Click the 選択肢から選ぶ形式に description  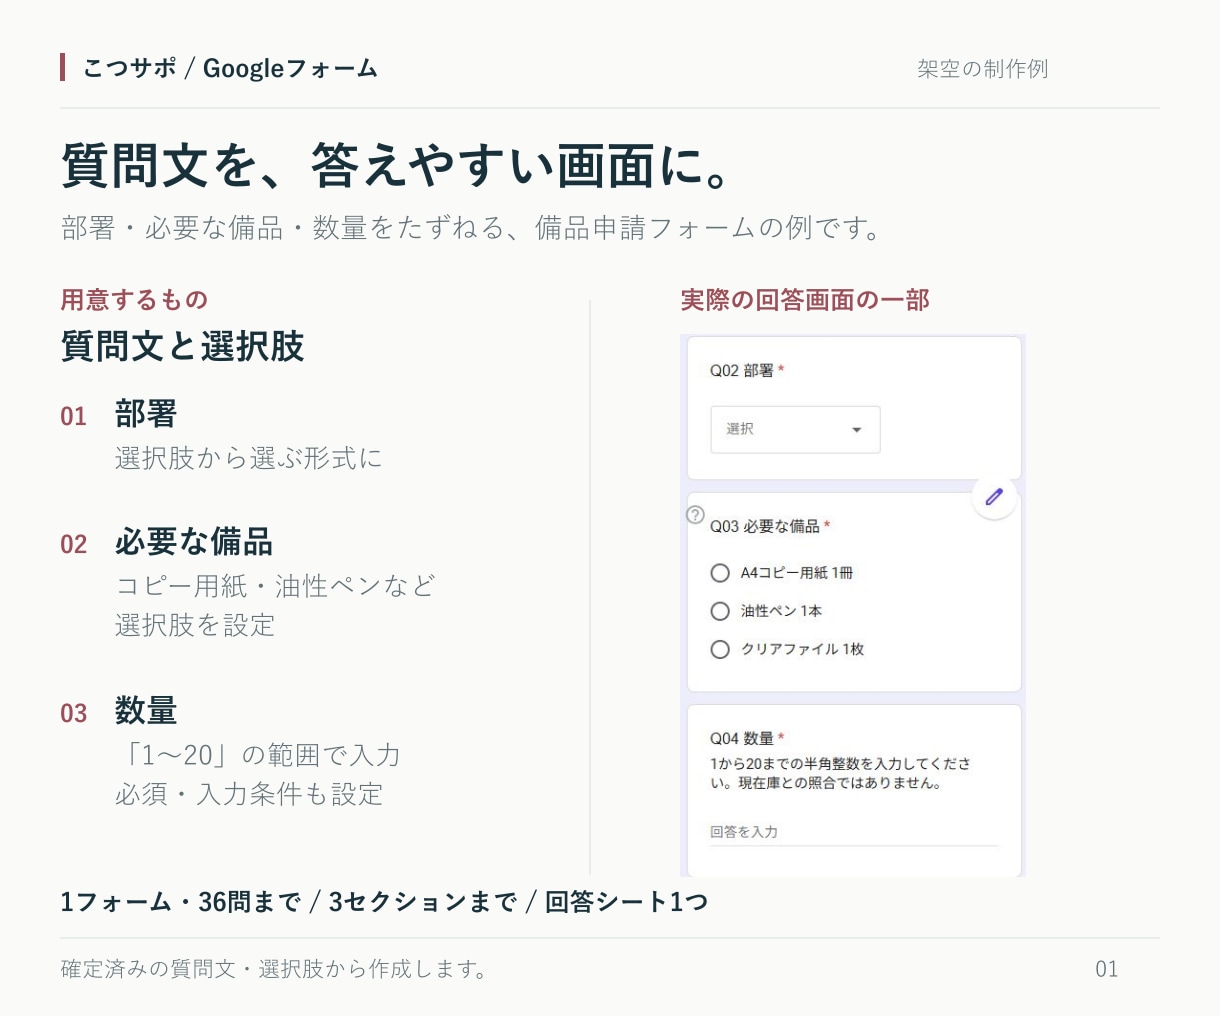coord(249,458)
